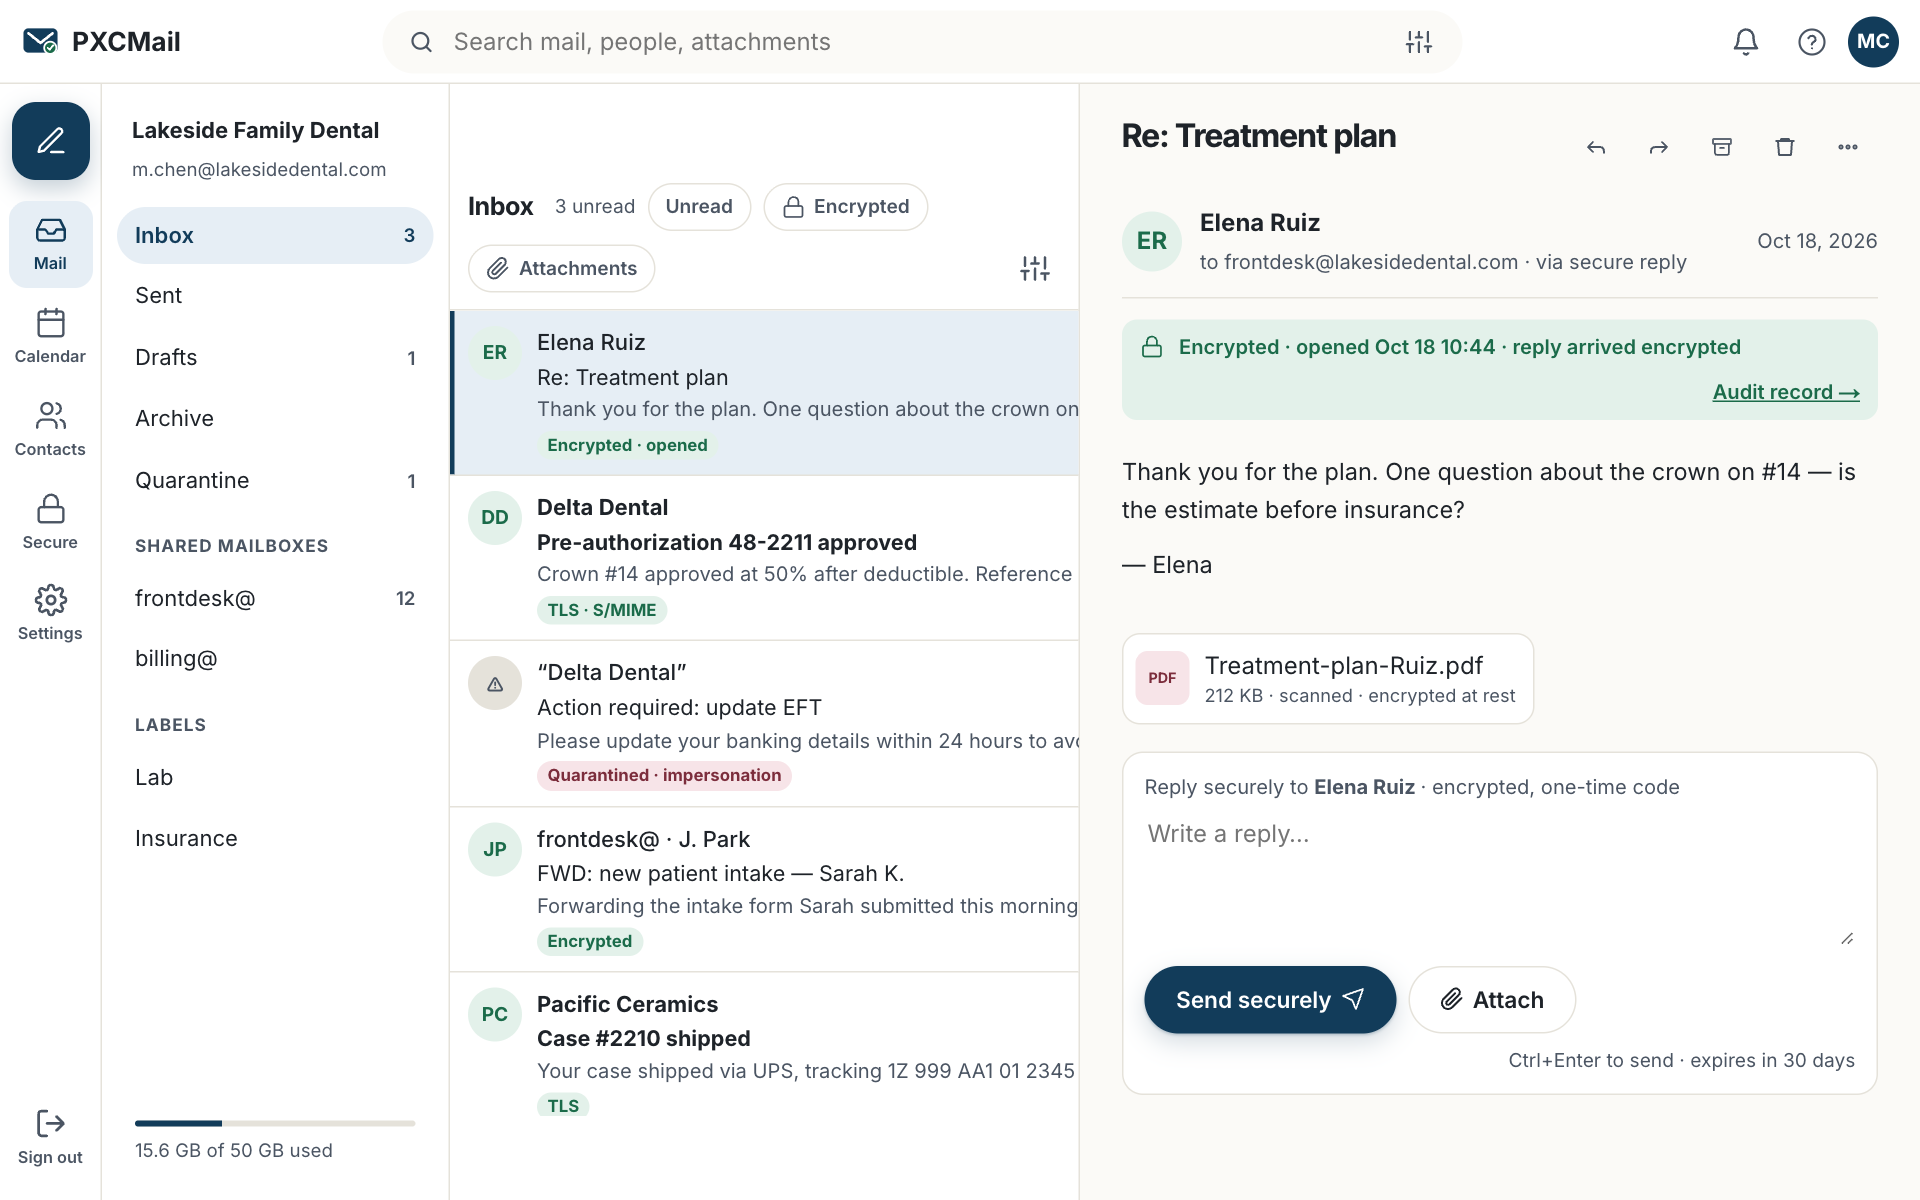The height and width of the screenshot is (1200, 1920).
Task: Select the Lab label
Action: coord(275,778)
